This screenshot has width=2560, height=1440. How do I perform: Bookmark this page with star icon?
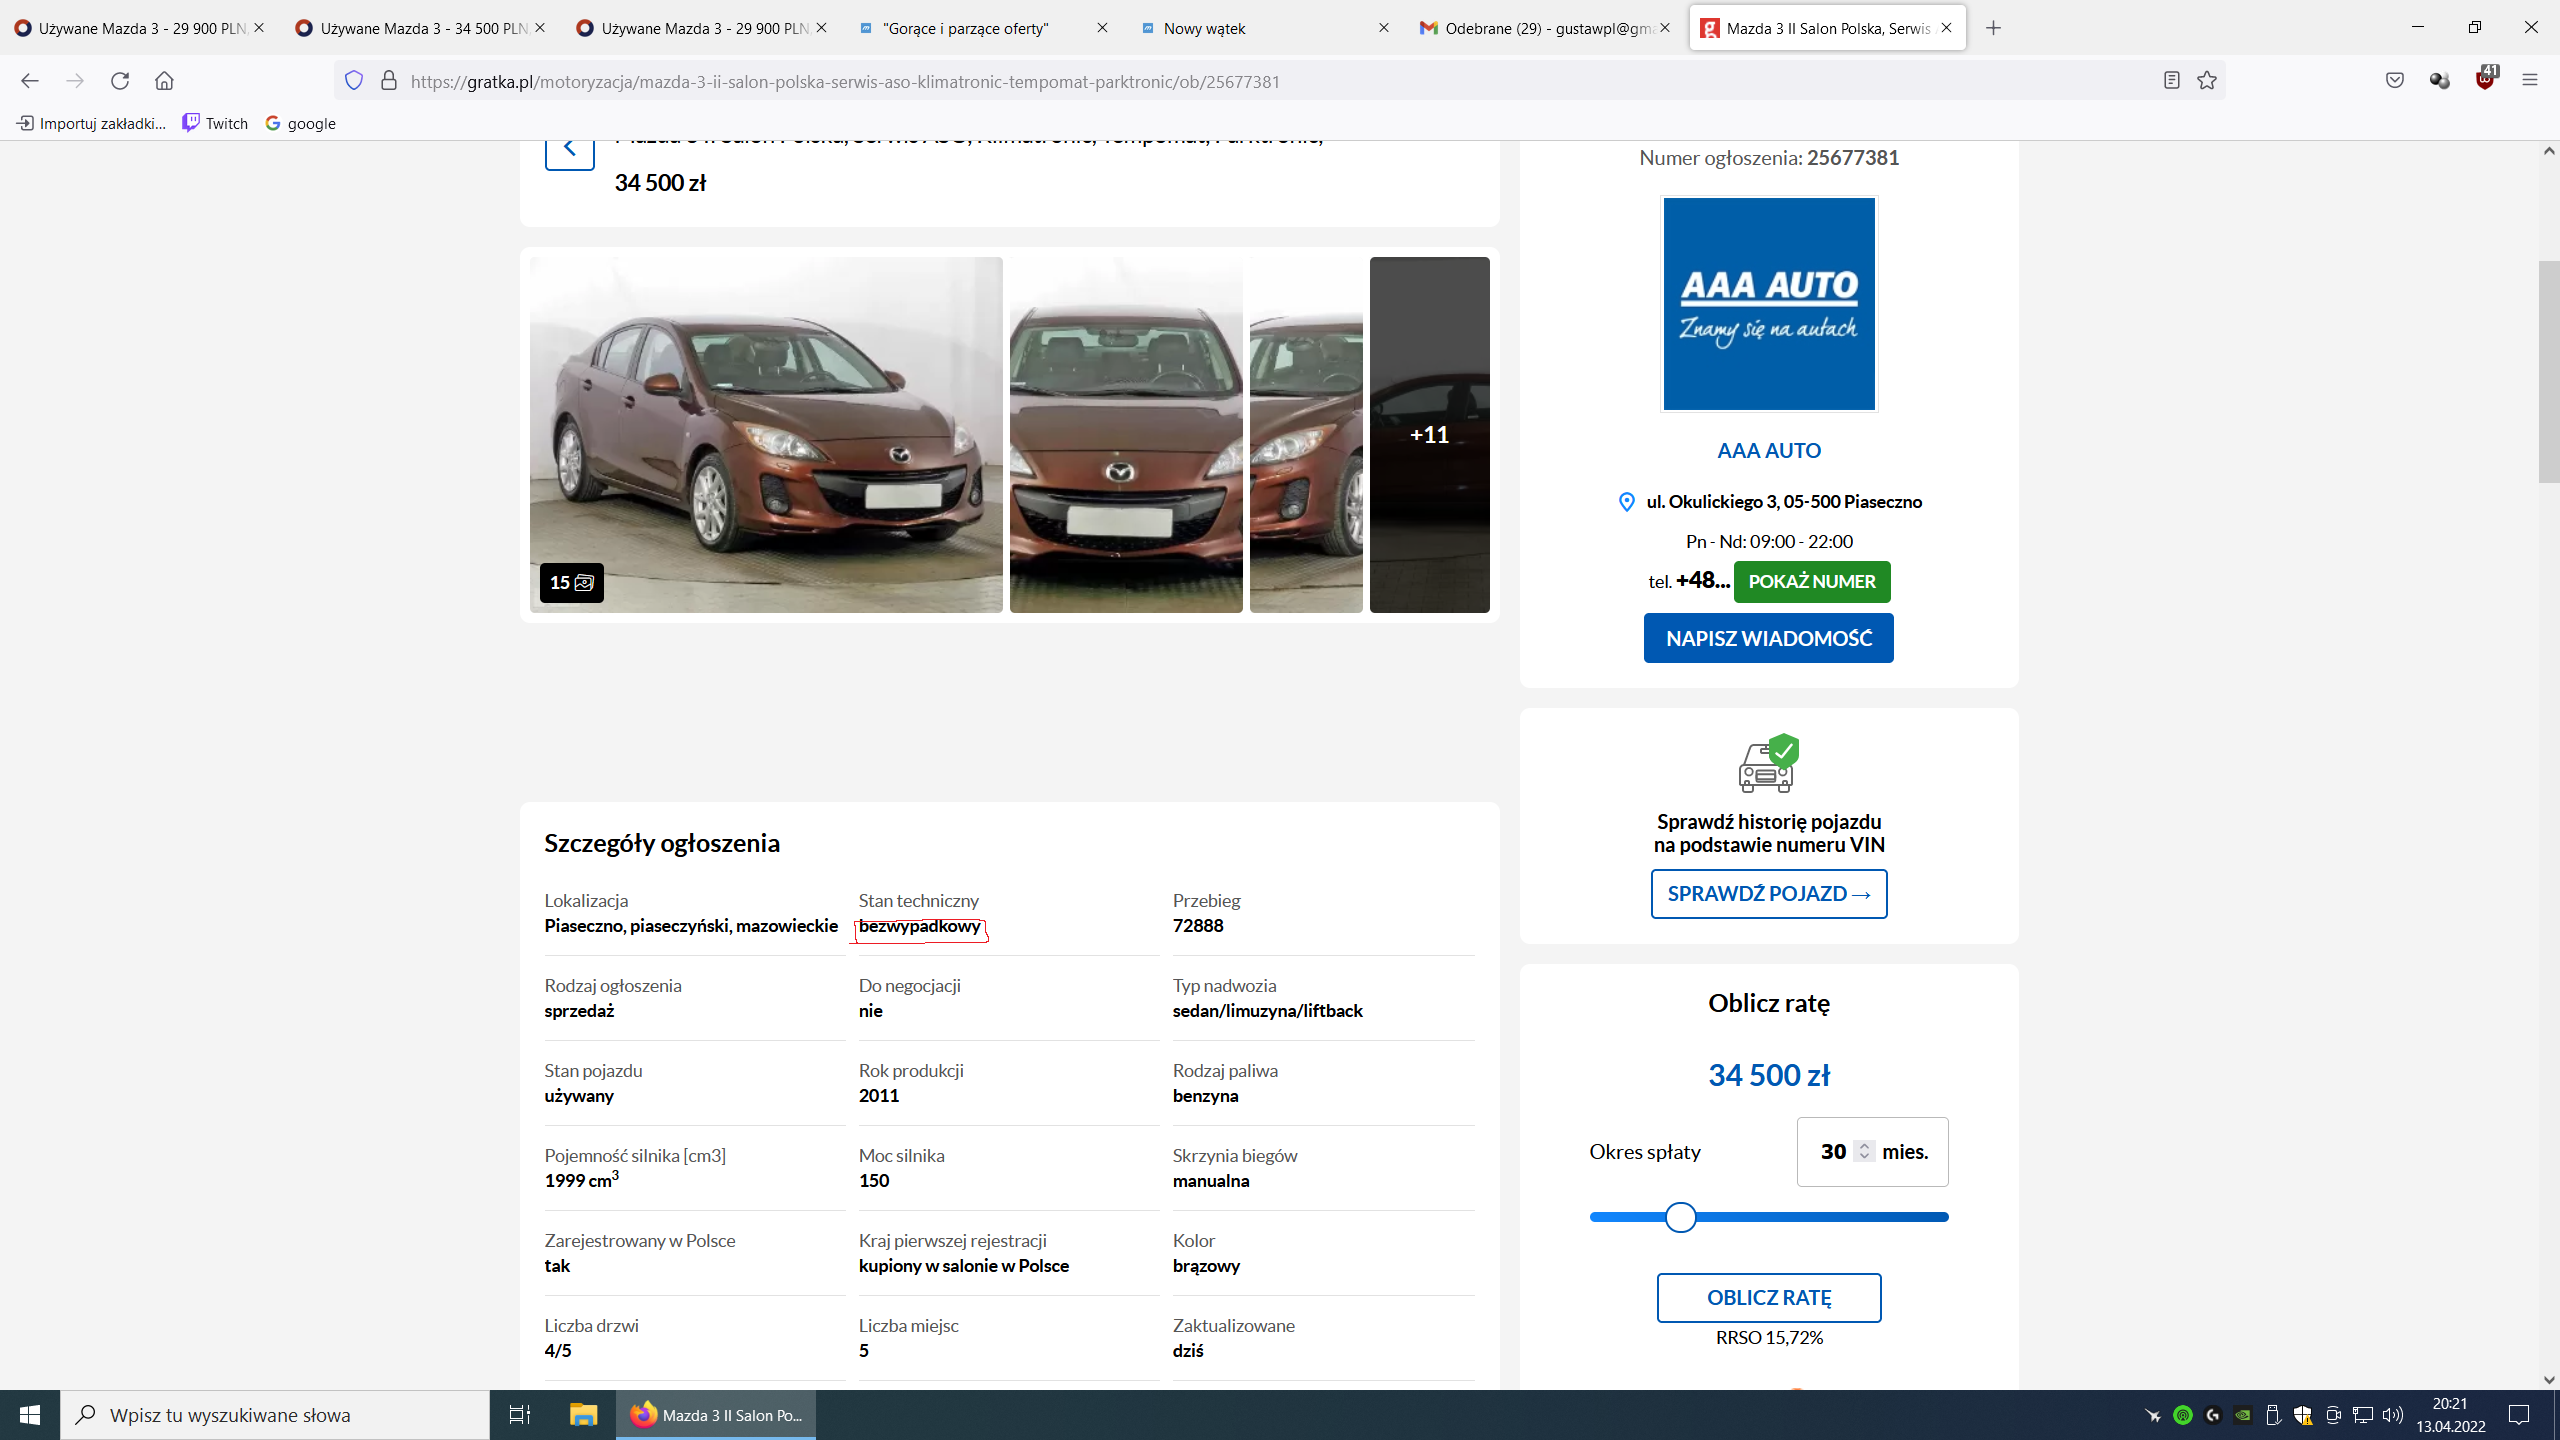tap(2207, 81)
